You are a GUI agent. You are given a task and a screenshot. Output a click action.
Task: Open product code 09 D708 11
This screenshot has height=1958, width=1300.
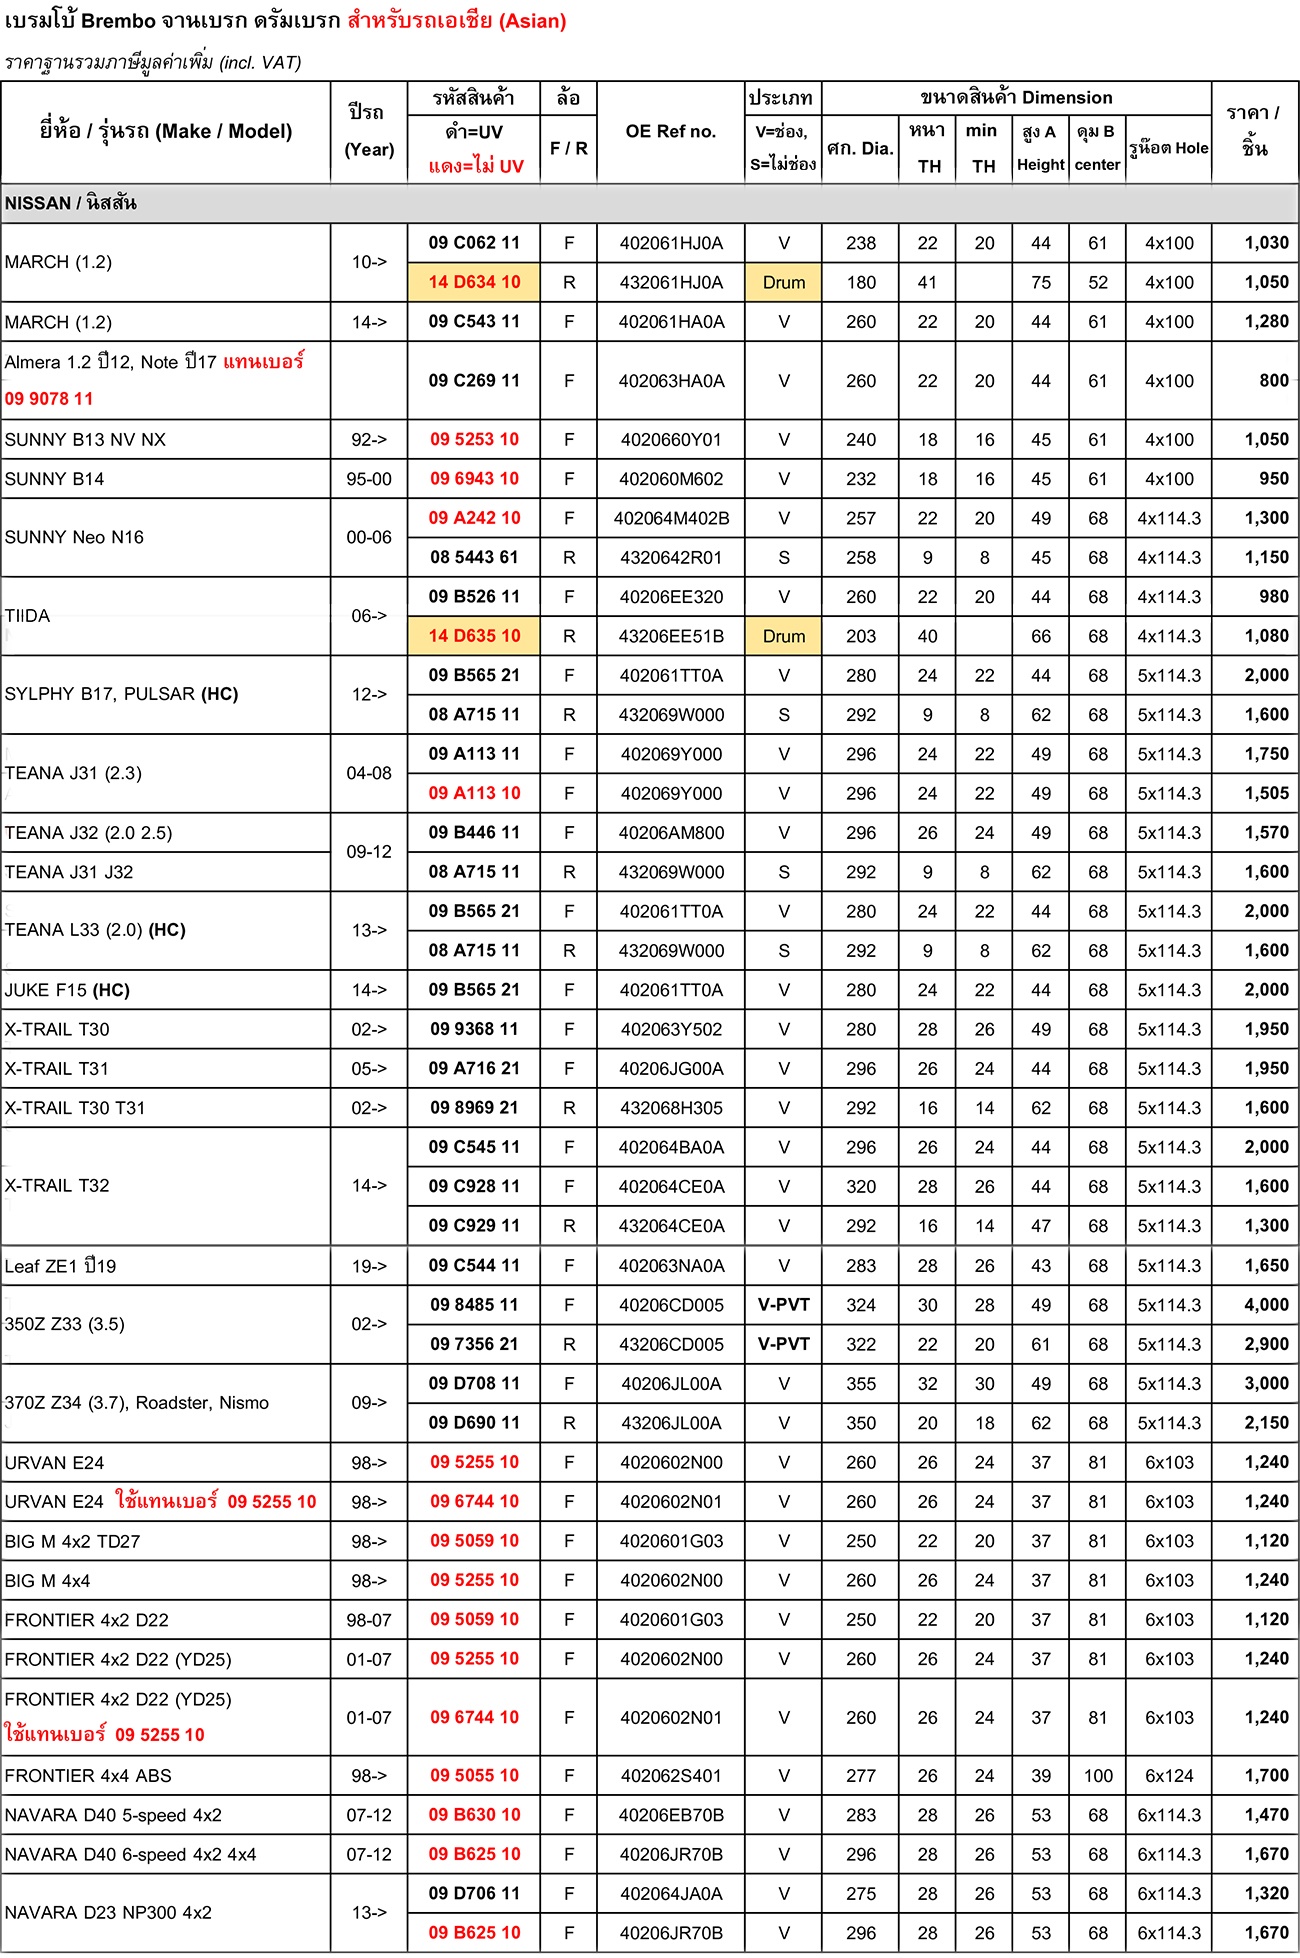coord(474,1384)
